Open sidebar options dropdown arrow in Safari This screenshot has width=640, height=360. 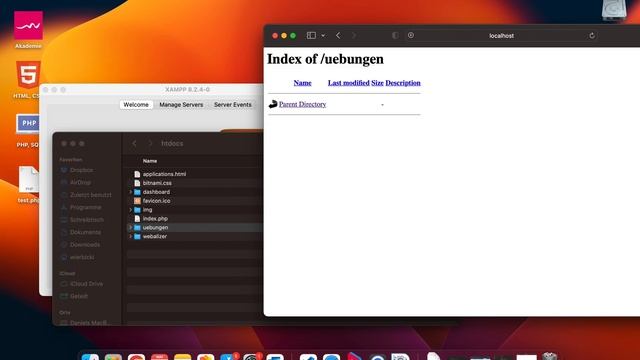pyautogui.click(x=323, y=36)
